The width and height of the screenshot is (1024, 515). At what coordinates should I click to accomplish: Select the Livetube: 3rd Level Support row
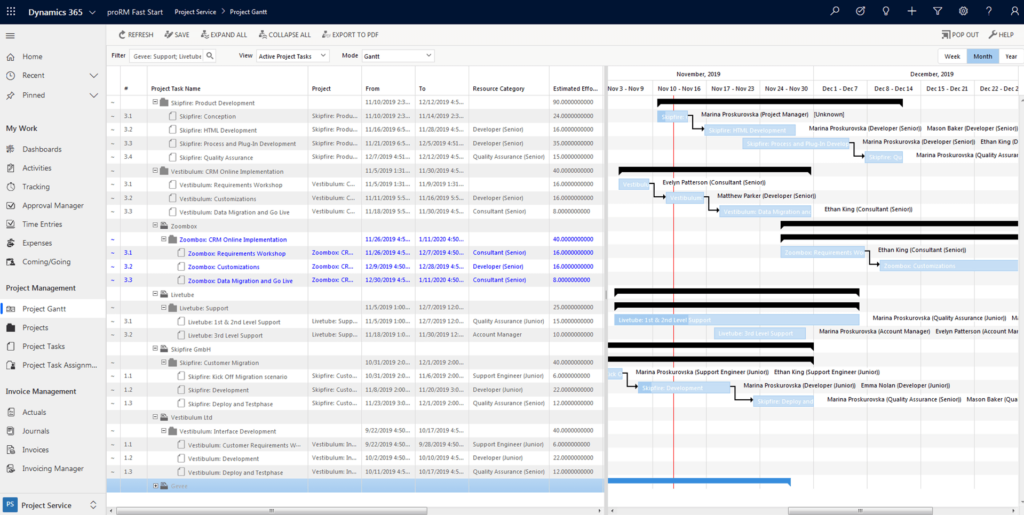pyautogui.click(x=356, y=335)
